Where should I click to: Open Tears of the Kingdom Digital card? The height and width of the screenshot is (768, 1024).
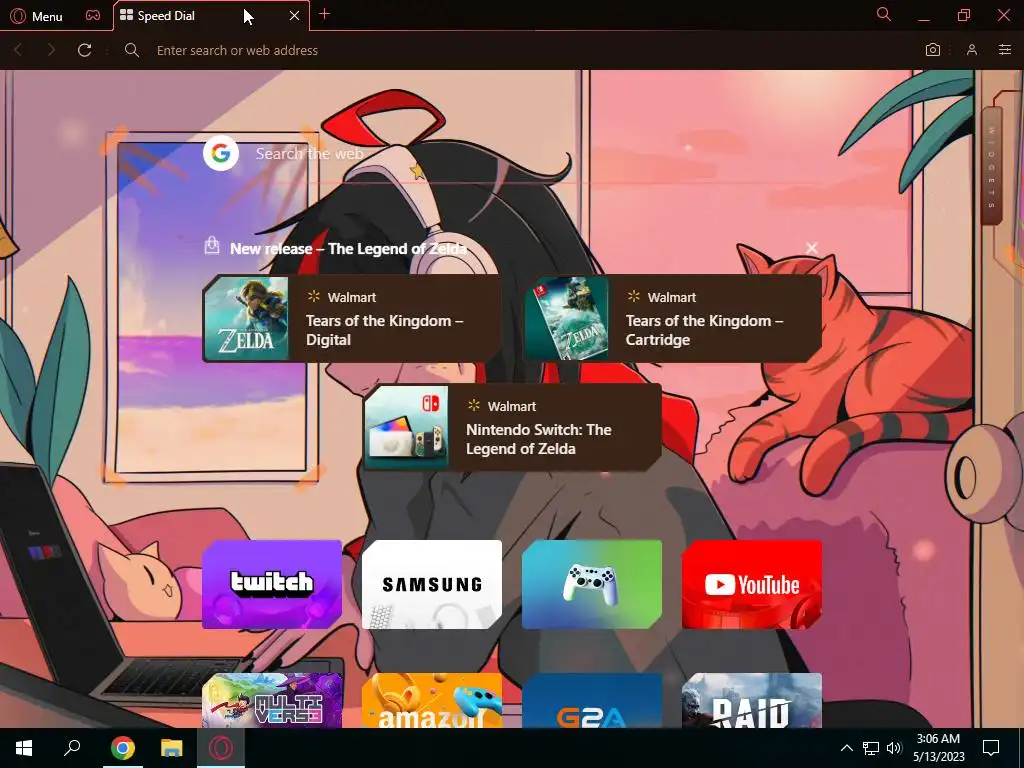point(352,319)
